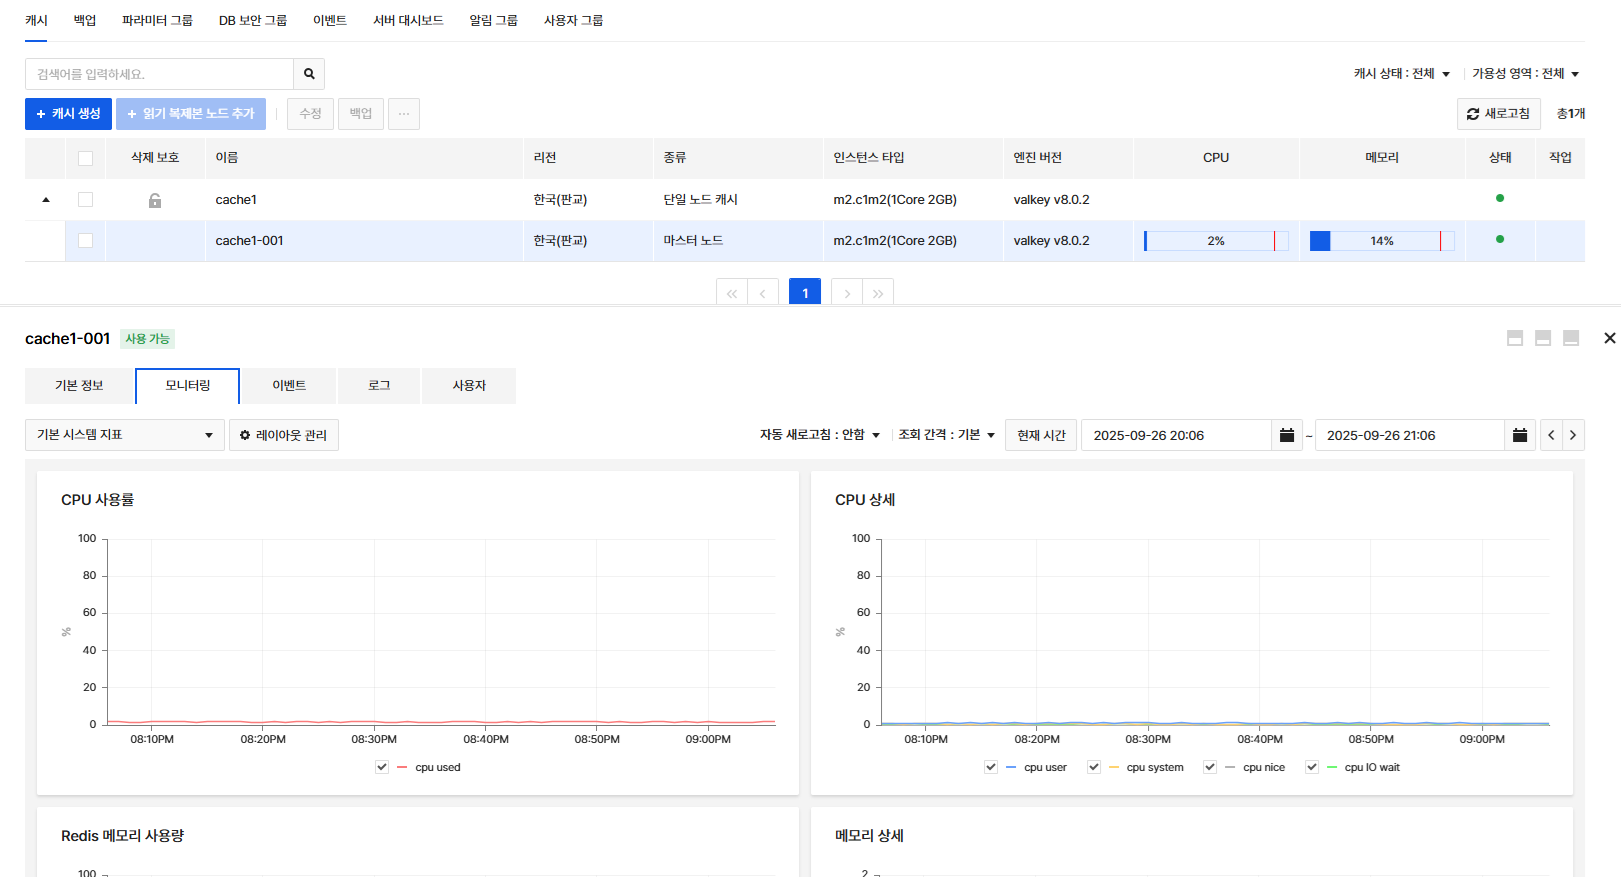Screen dimensions: 1621x877
Task: Click the 새로고침 refresh button
Action: tap(1498, 114)
